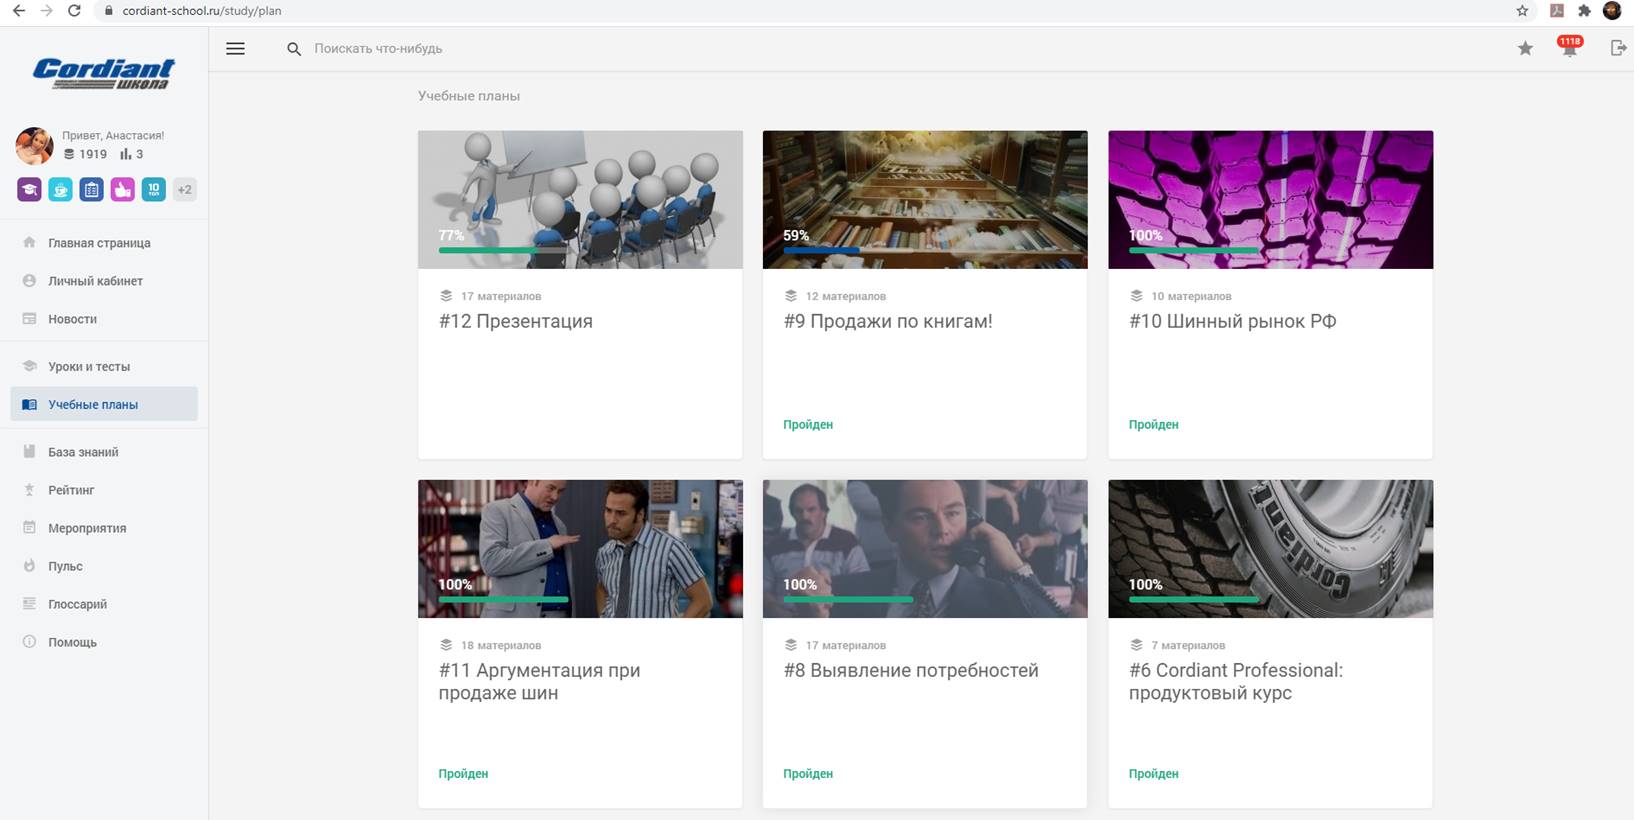The image size is (1634, 820).
Task: Click the search field Поискать что-нибудь
Action: point(378,49)
